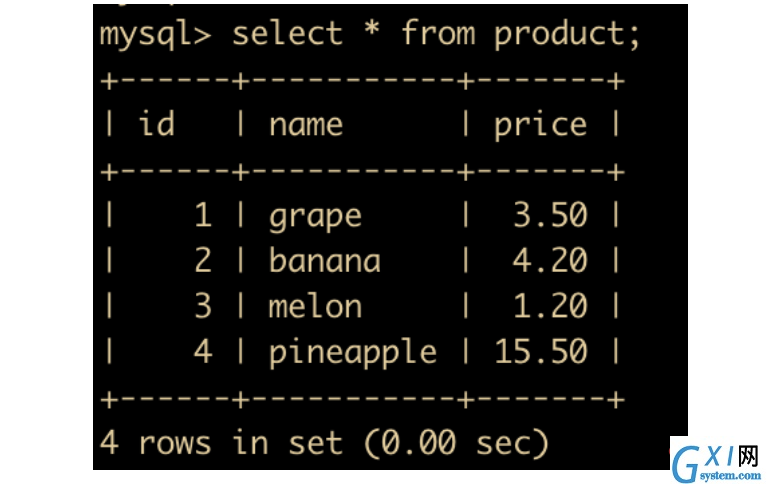The width and height of the screenshot is (768, 484).
Task: Click the price value 3.50
Action: pyautogui.click(x=550, y=215)
